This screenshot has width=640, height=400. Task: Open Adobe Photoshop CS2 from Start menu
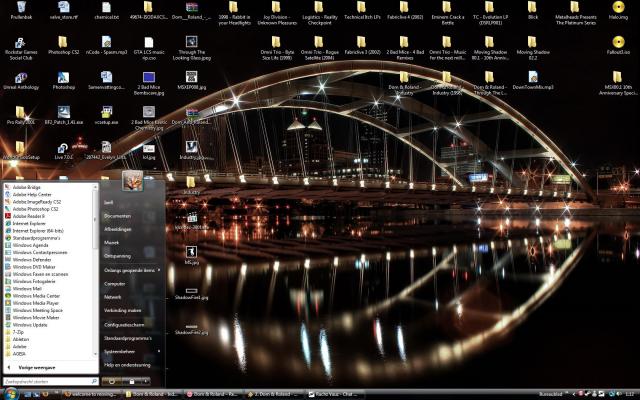pyautogui.click(x=35, y=208)
